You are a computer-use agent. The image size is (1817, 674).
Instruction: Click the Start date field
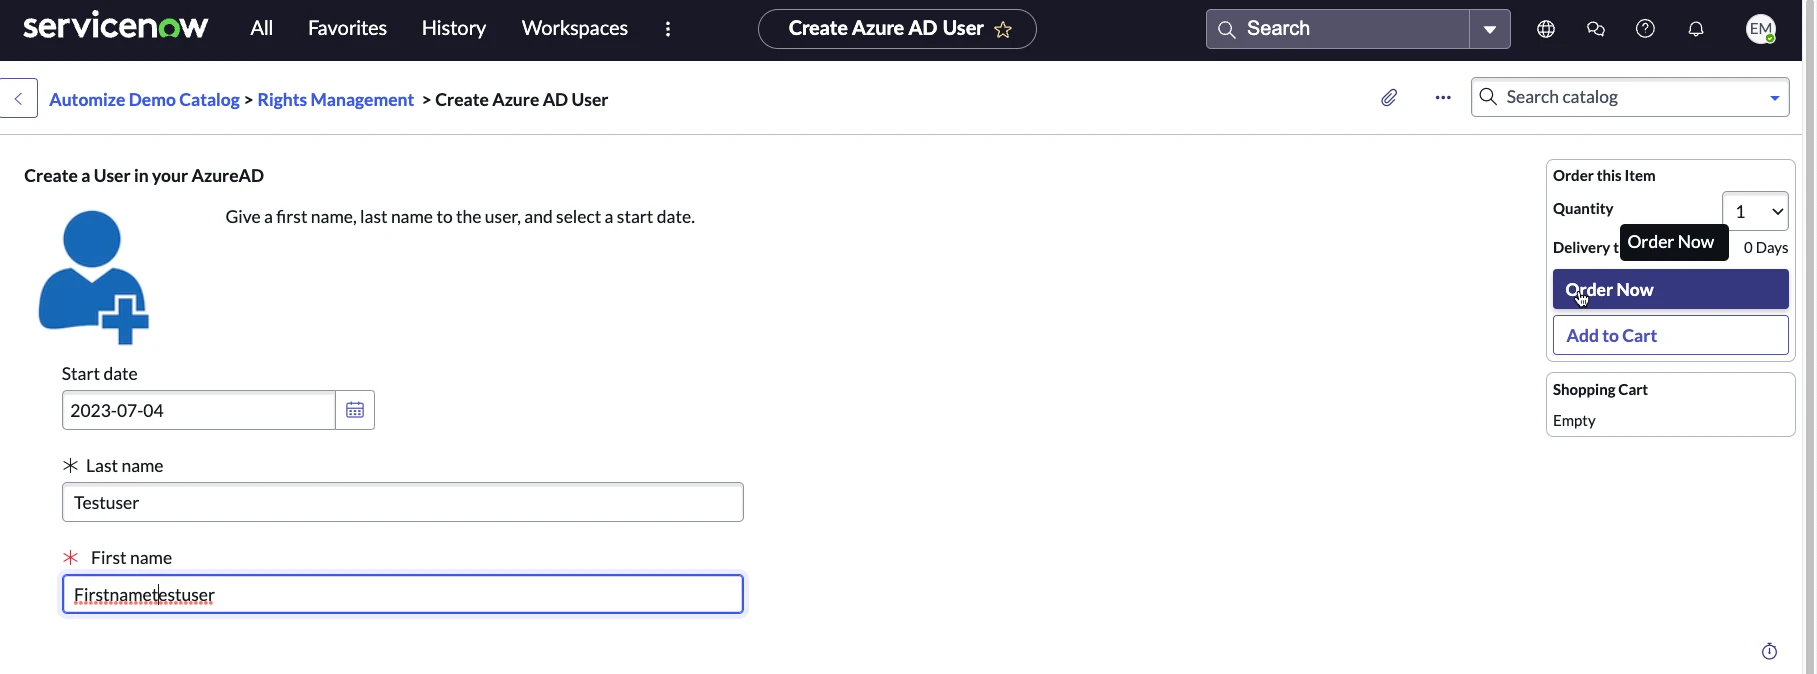[x=199, y=410]
